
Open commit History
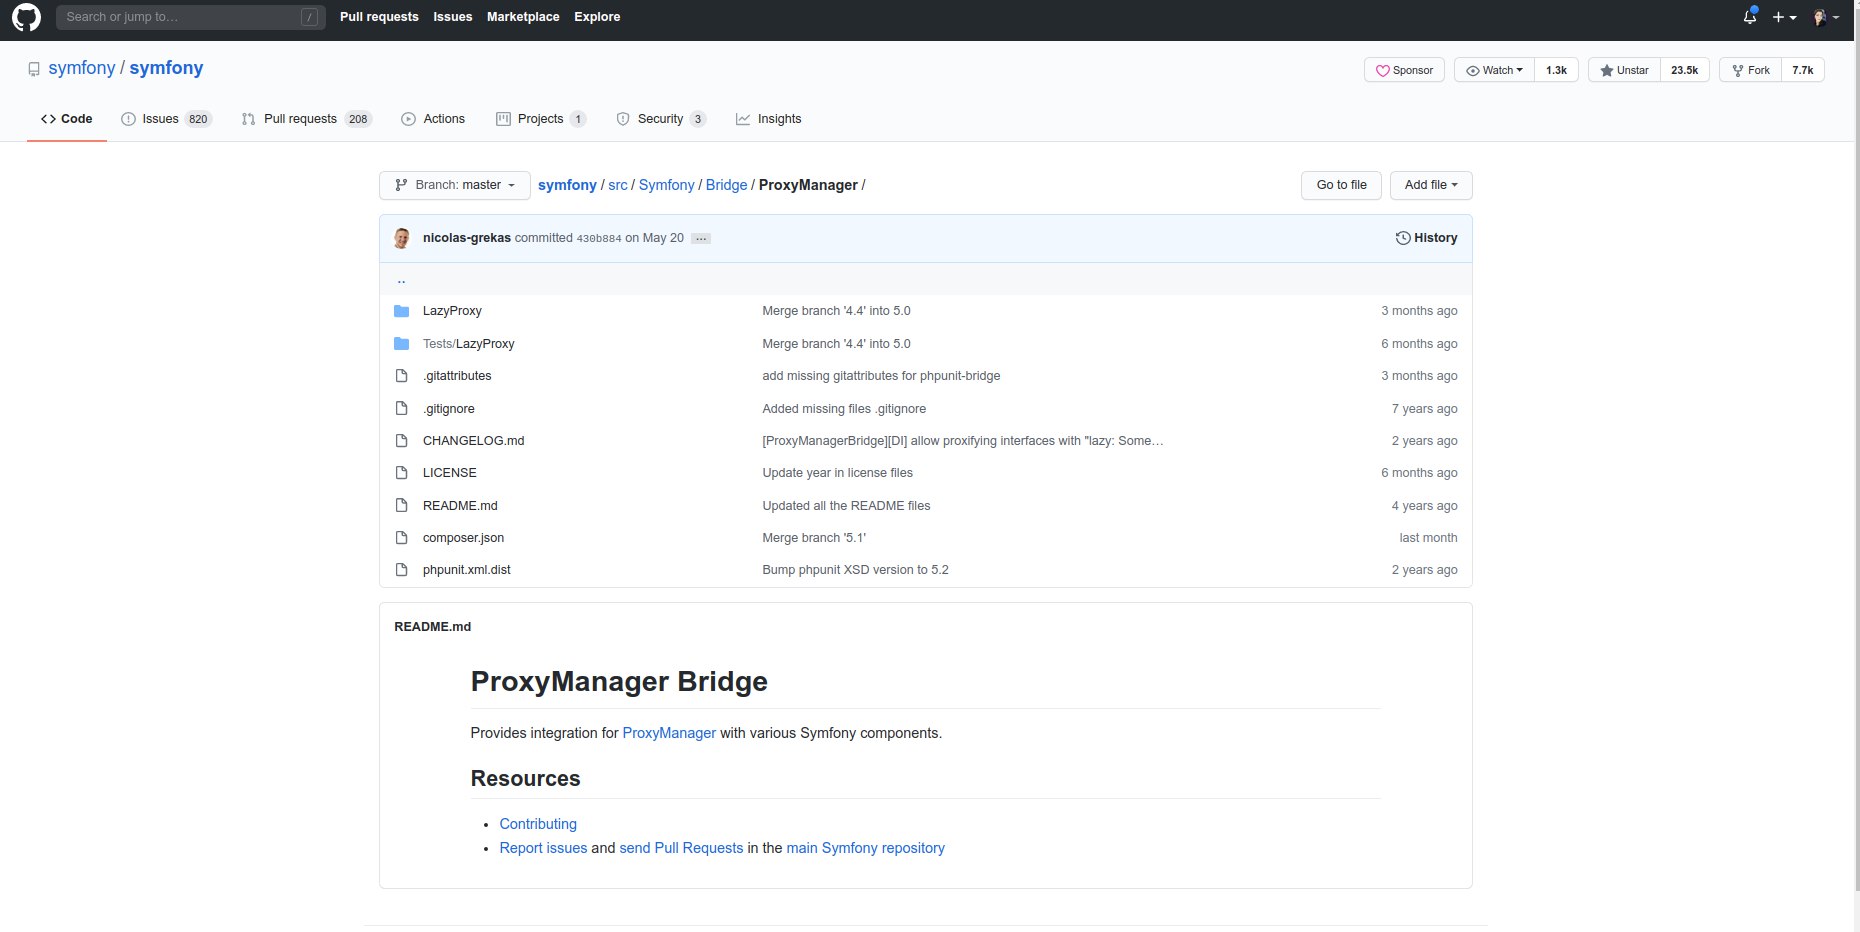(x=1426, y=238)
